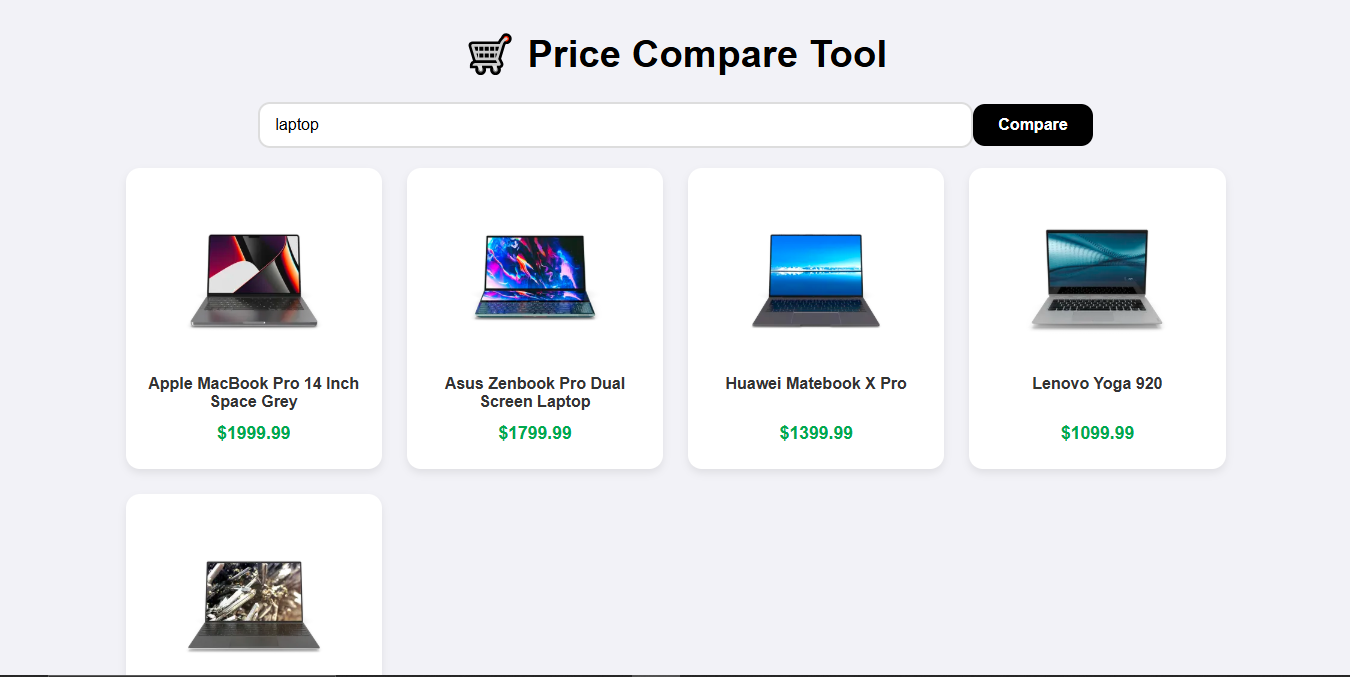Select the Asus Zenbook Pro Dual Screen title
This screenshot has height=677, width=1350.
coord(535,392)
